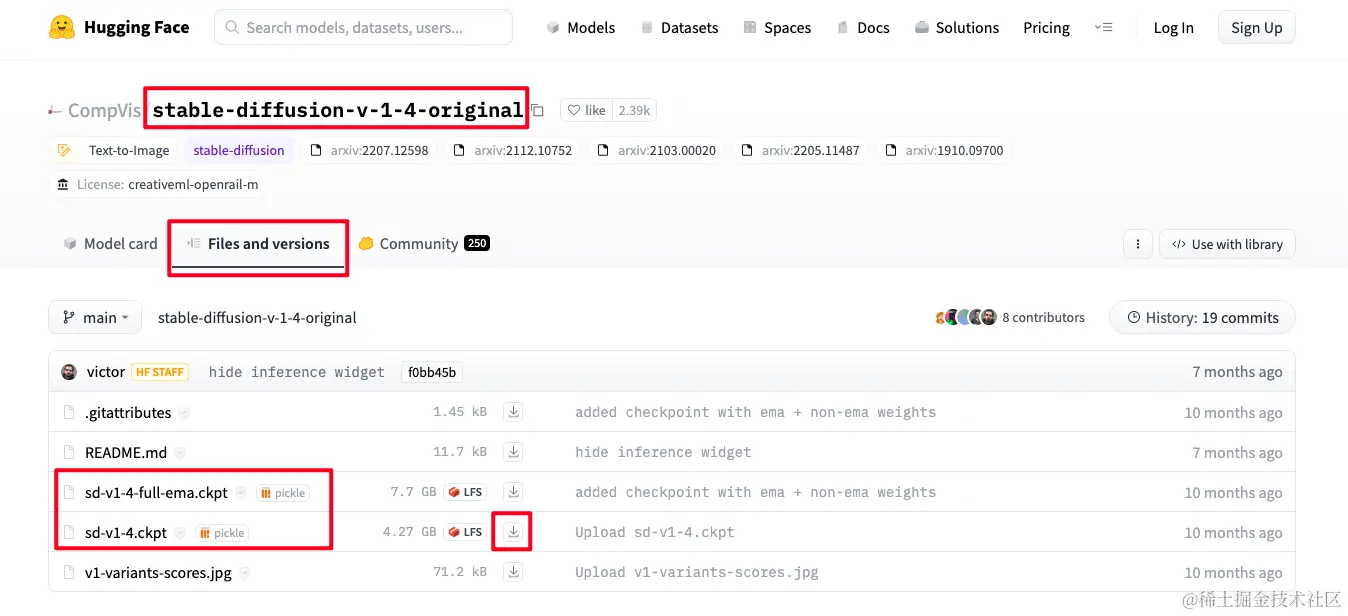Viewport: 1348px width, 616px height.
Task: Go to Datasets in the navbar
Action: coord(679,27)
